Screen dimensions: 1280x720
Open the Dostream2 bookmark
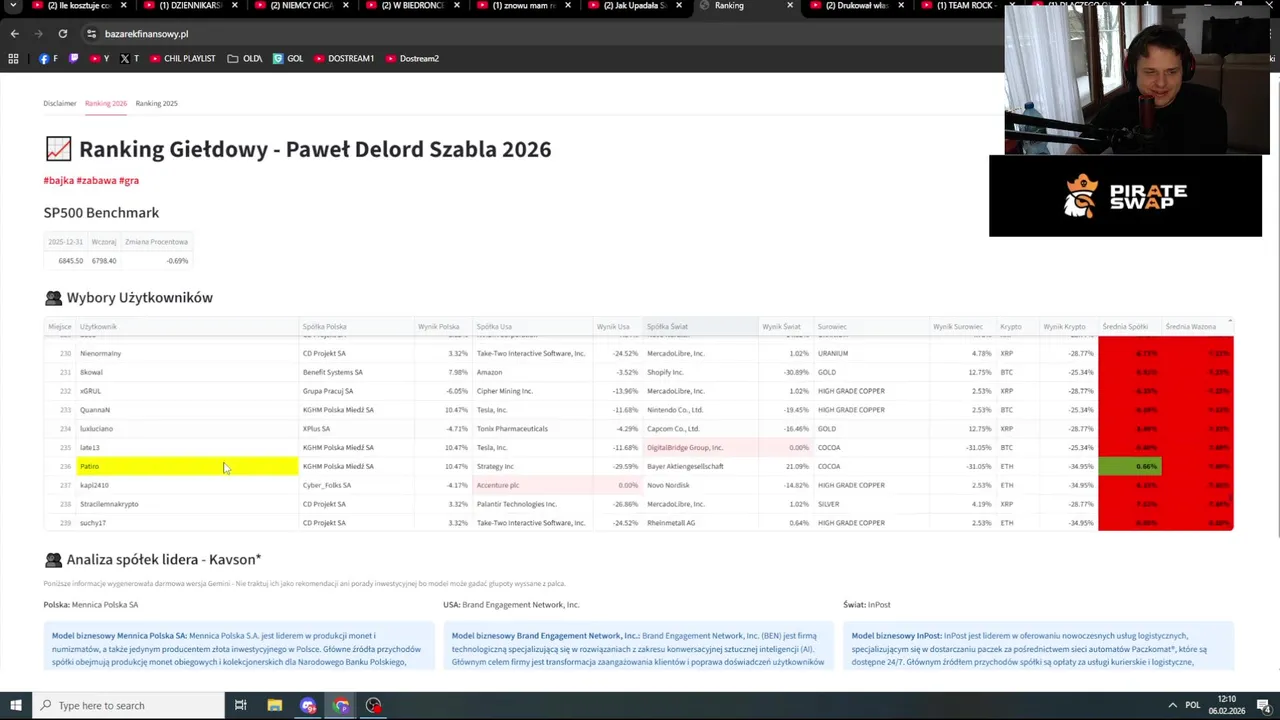pyautogui.click(x=412, y=58)
